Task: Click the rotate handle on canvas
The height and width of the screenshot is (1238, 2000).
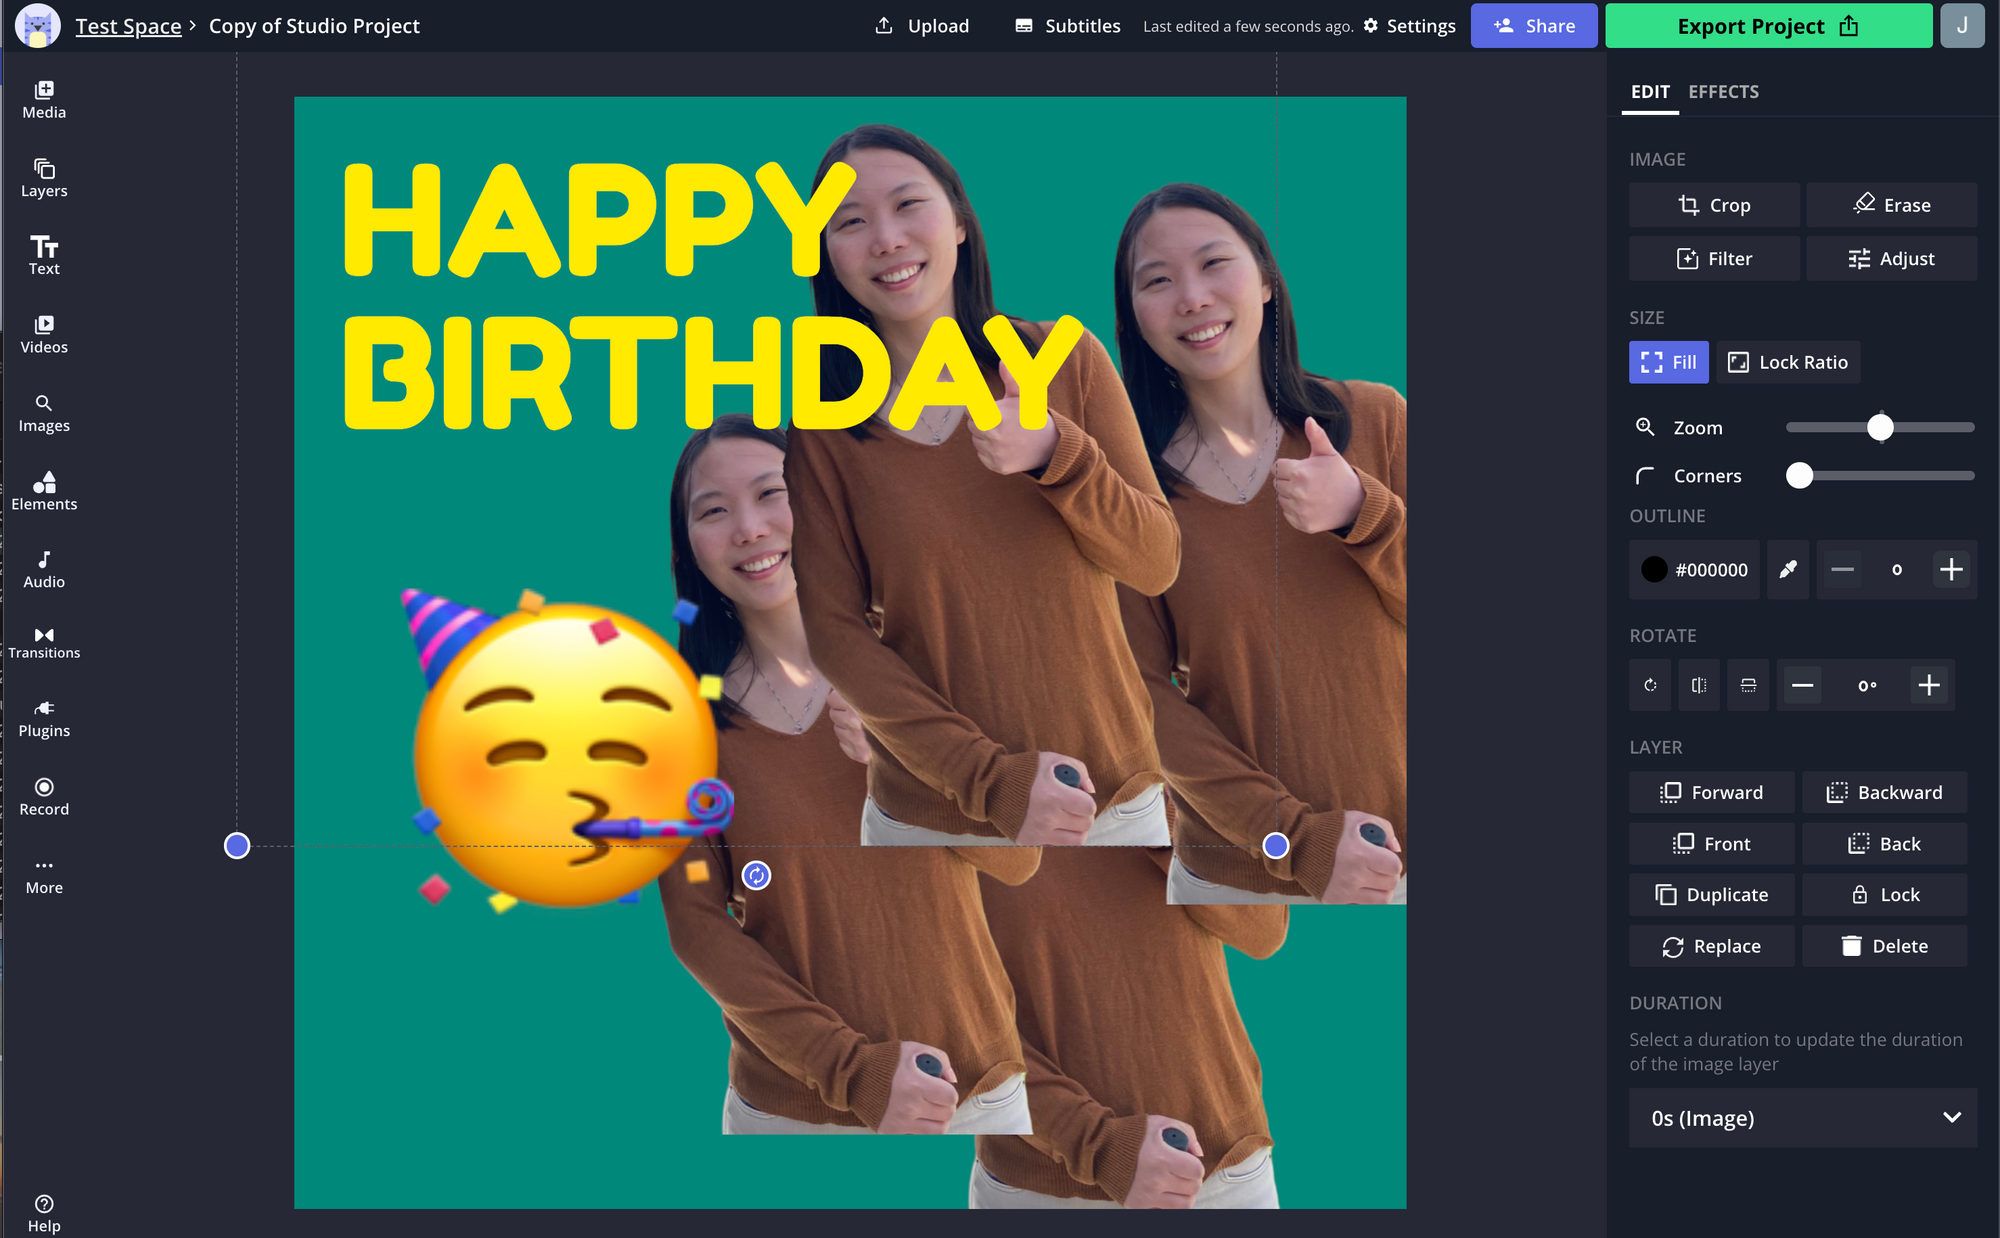Action: coord(756,876)
